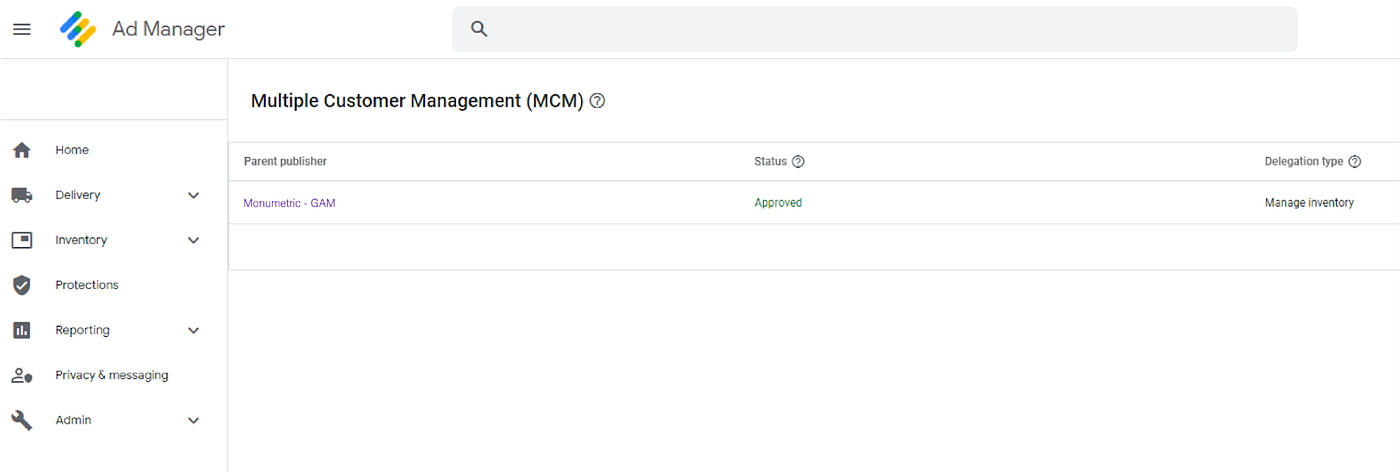Click the Ad Manager logo
The height and width of the screenshot is (472, 1400).
[78, 29]
